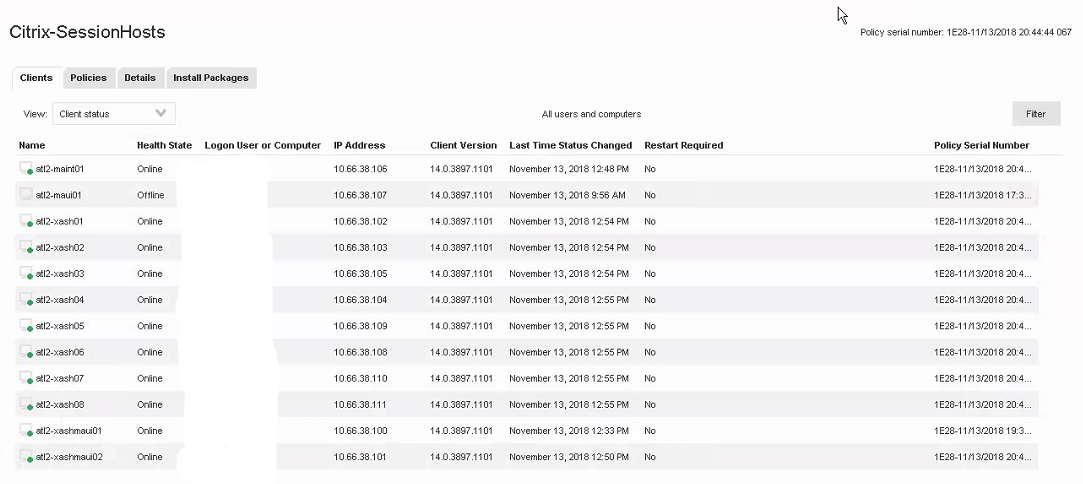The width and height of the screenshot is (1083, 484).
Task: Open the Install Packages tab
Action: pos(211,78)
